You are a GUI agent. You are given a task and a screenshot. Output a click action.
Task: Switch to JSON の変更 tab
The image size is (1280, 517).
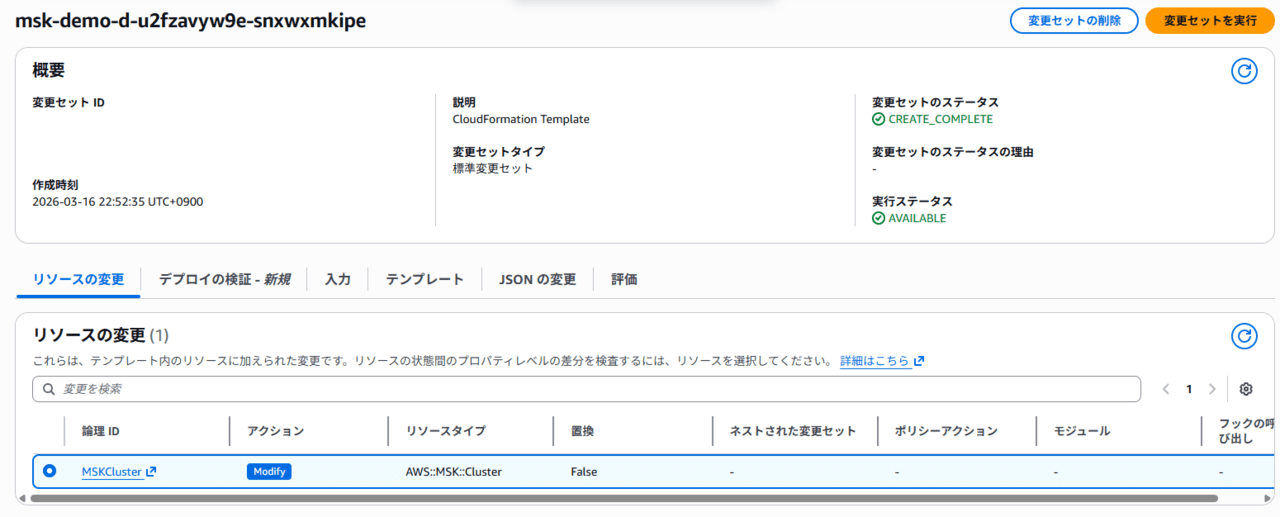pos(538,279)
